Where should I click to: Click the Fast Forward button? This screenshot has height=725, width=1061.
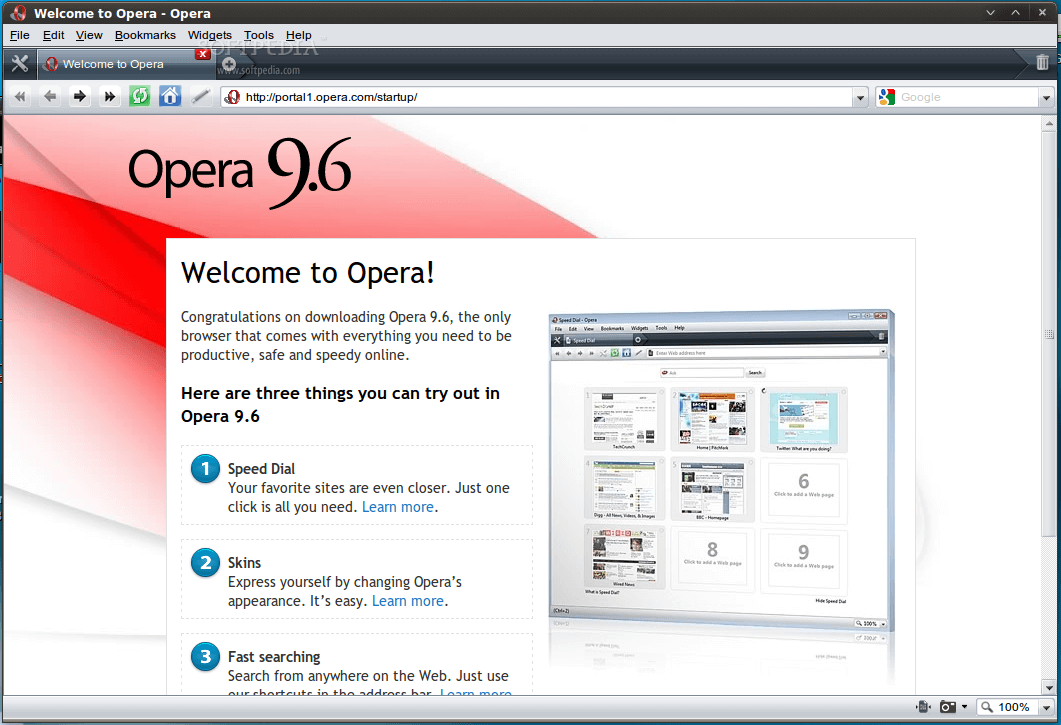[x=110, y=97]
